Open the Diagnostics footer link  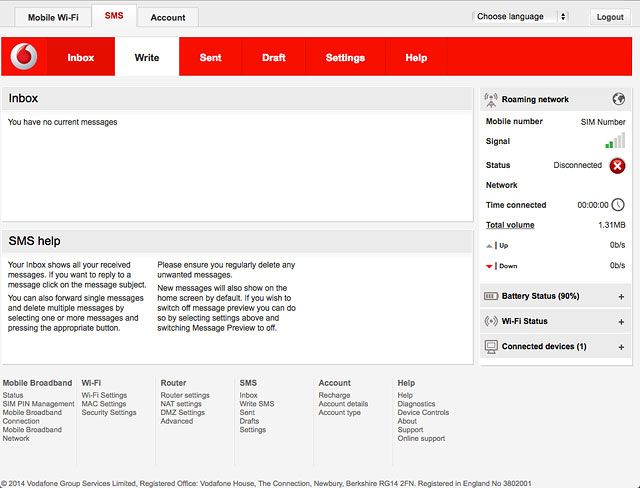(416, 404)
